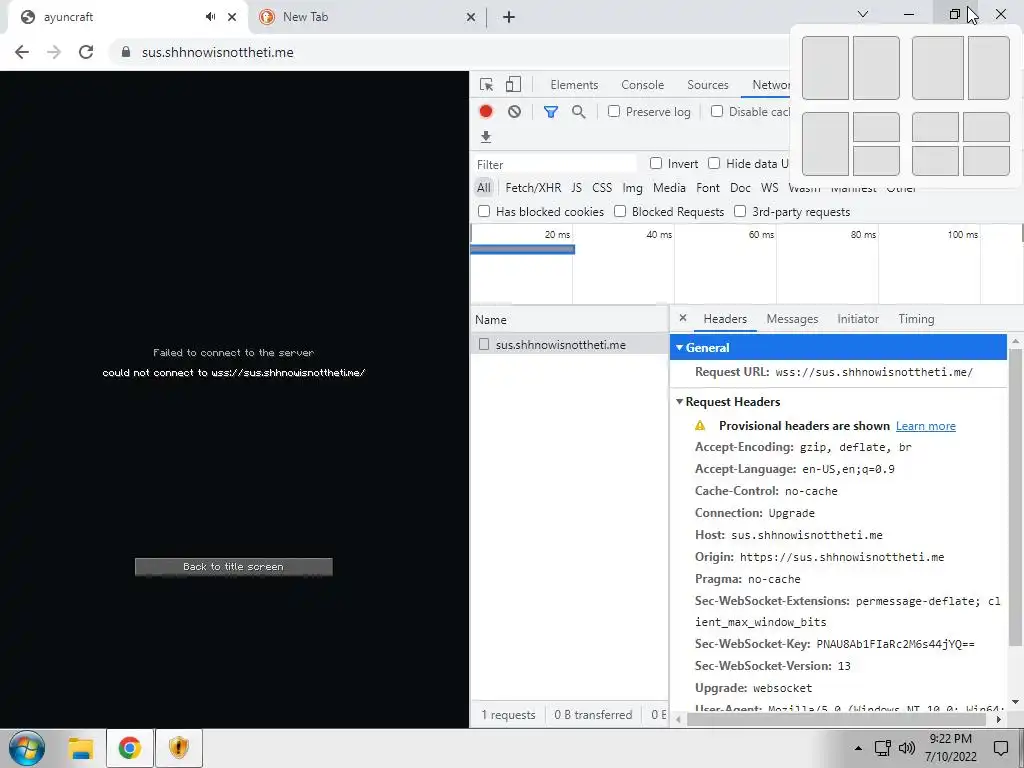
Task: Filter requests by Fetch/XHR
Action: (533, 188)
